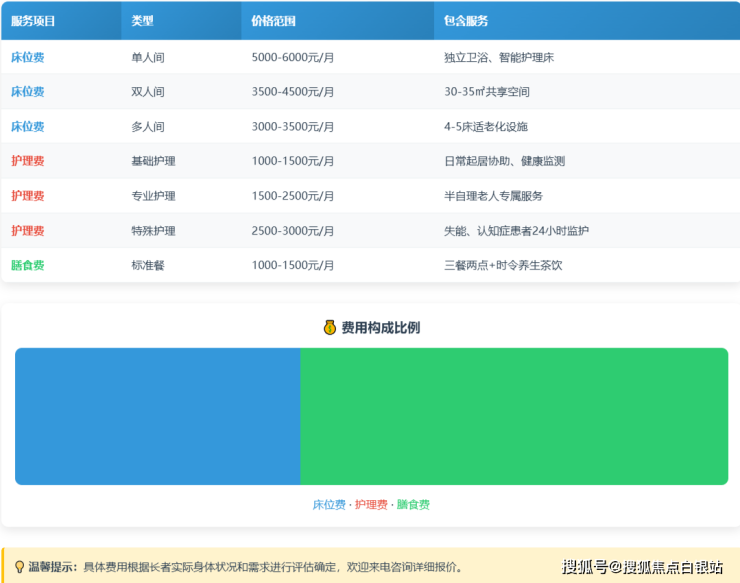Click the green 膳食费 legend label under the bar
Screen dimensions: 740x583
click(x=413, y=505)
